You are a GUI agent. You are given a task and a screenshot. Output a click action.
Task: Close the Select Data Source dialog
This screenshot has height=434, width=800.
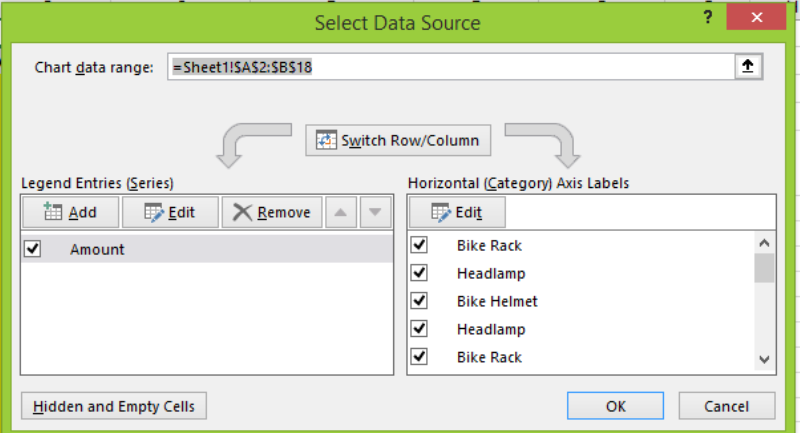[x=756, y=17]
